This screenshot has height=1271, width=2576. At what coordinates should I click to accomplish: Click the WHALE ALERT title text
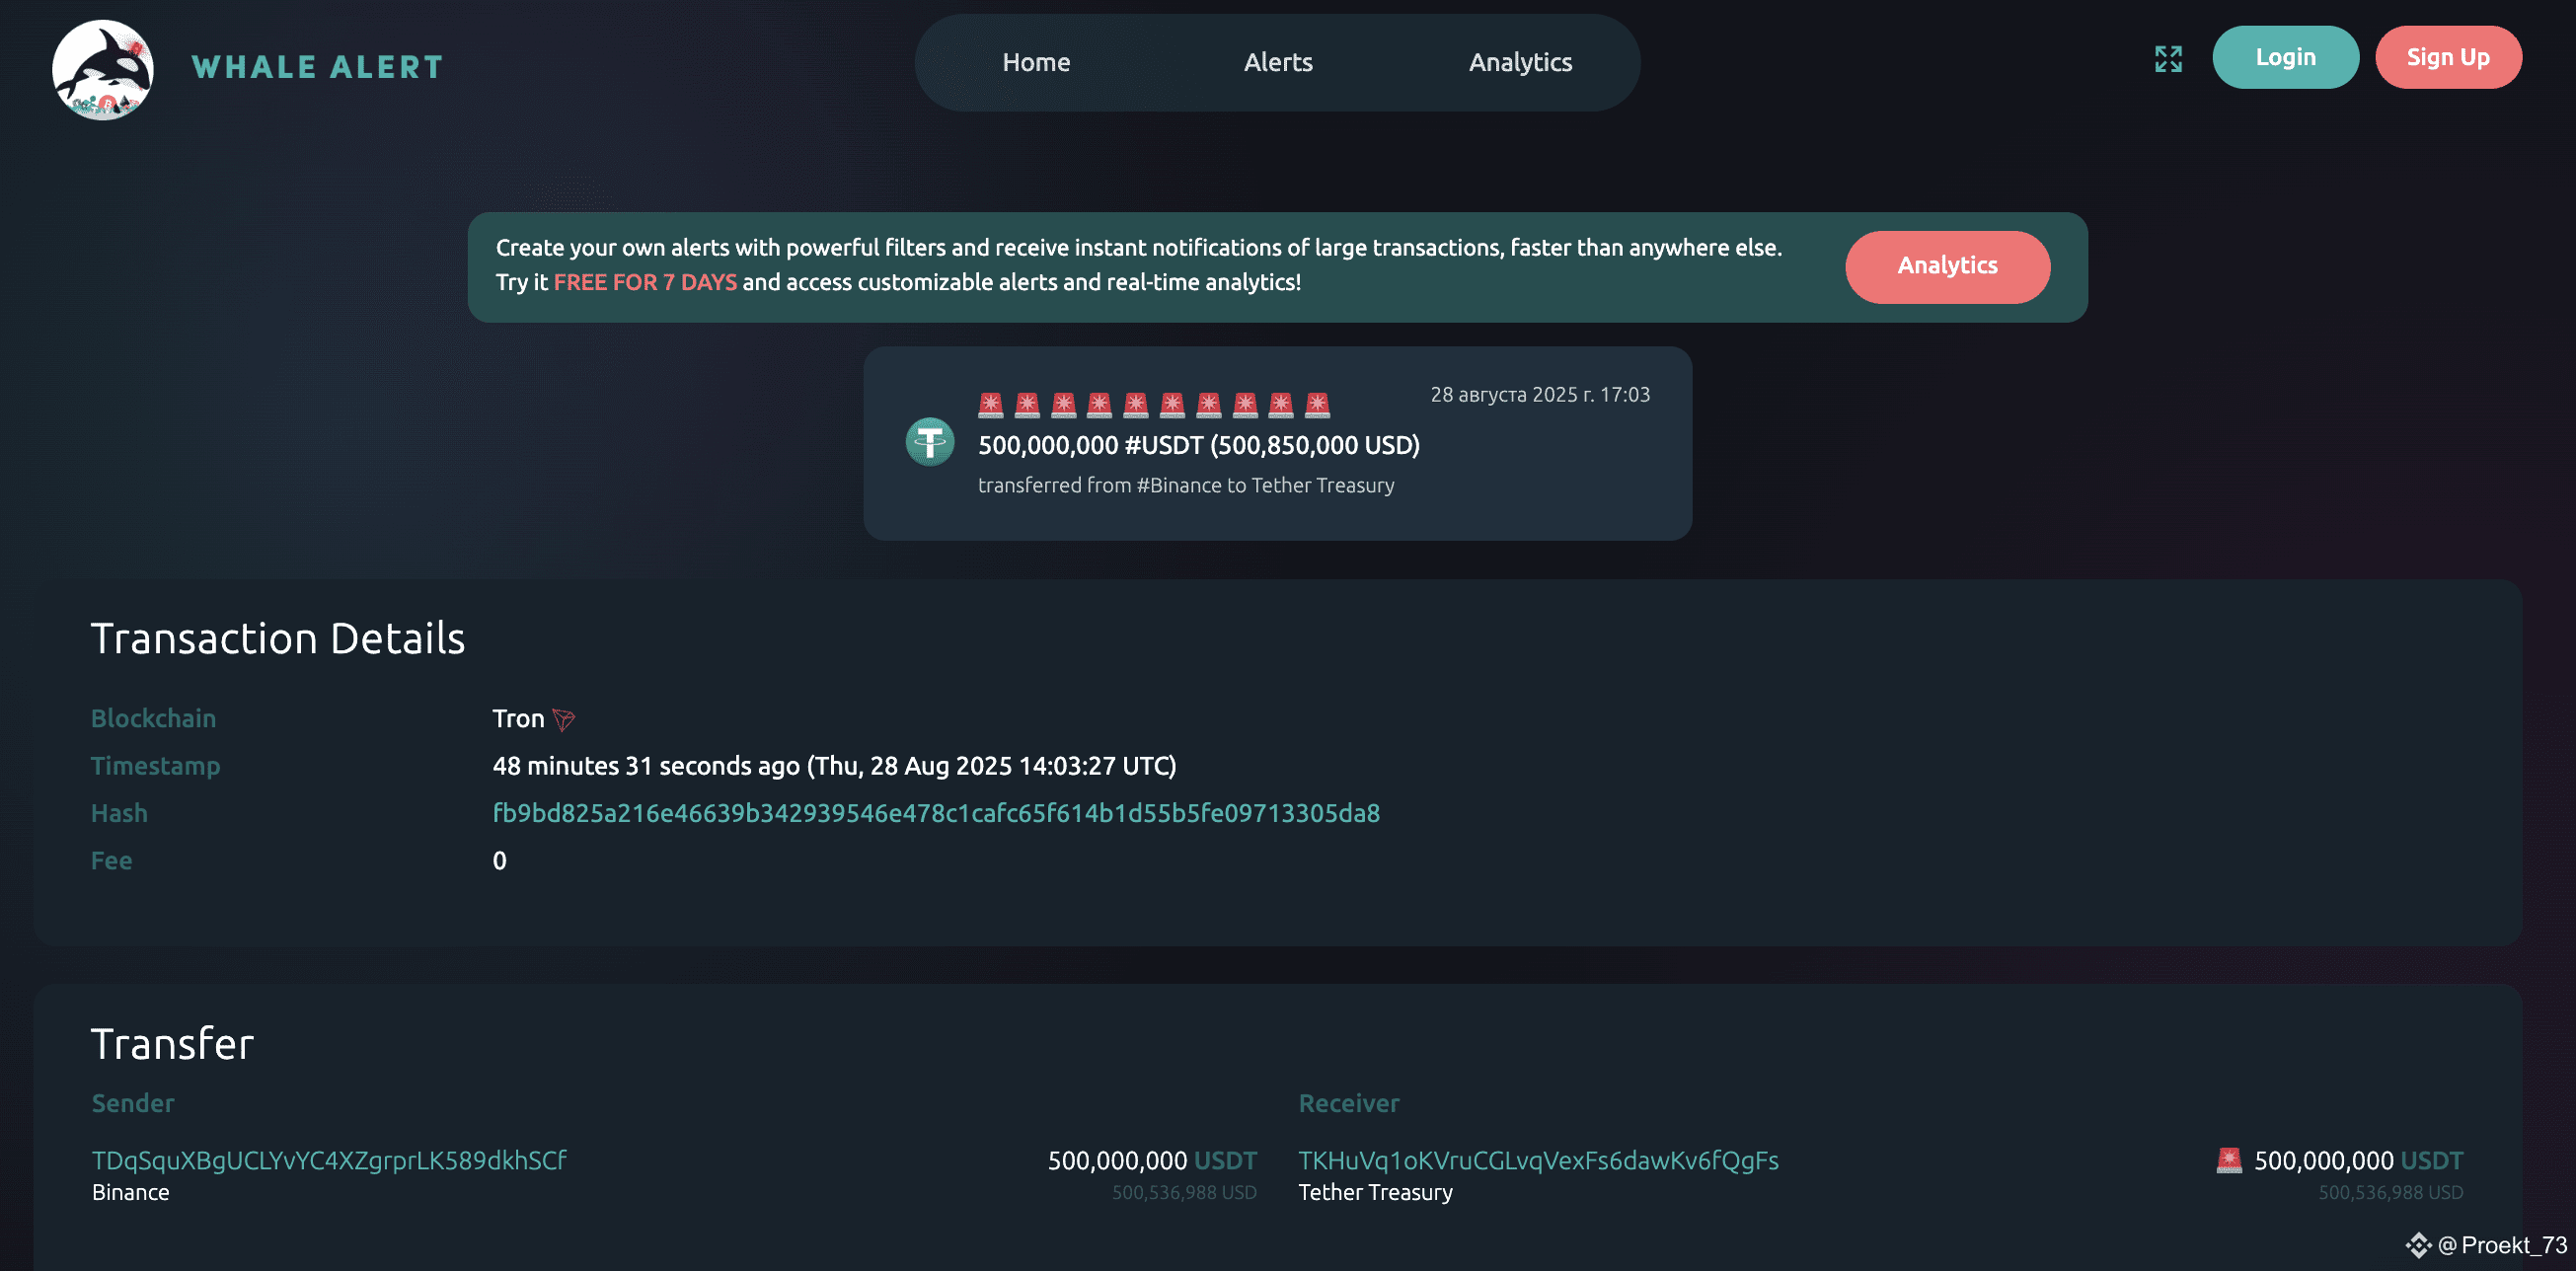coord(317,67)
